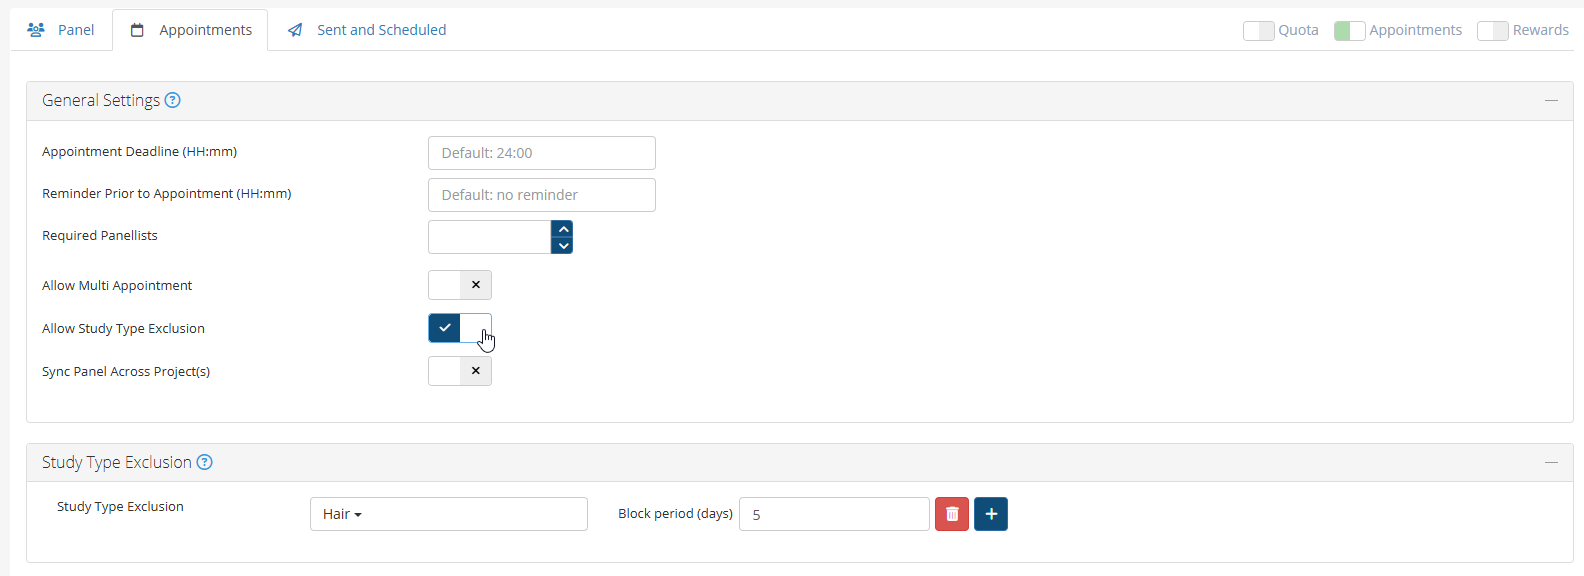Toggle the Rewards switch

tap(1492, 30)
